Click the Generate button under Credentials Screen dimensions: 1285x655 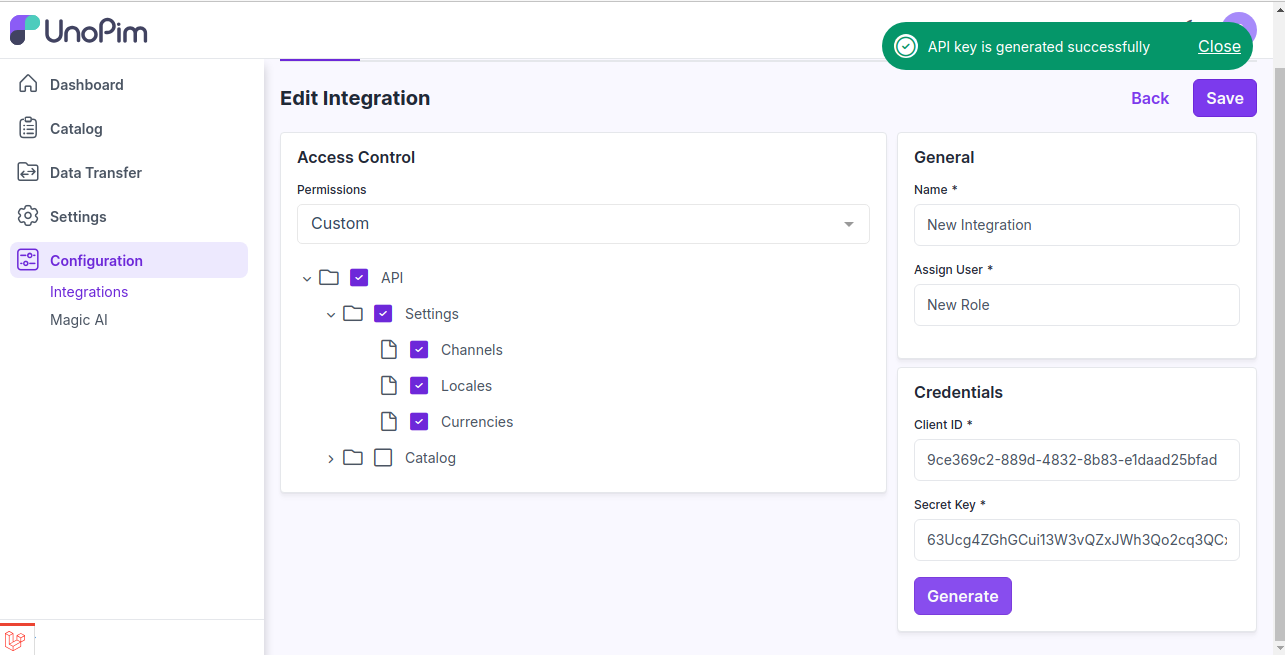click(962, 596)
